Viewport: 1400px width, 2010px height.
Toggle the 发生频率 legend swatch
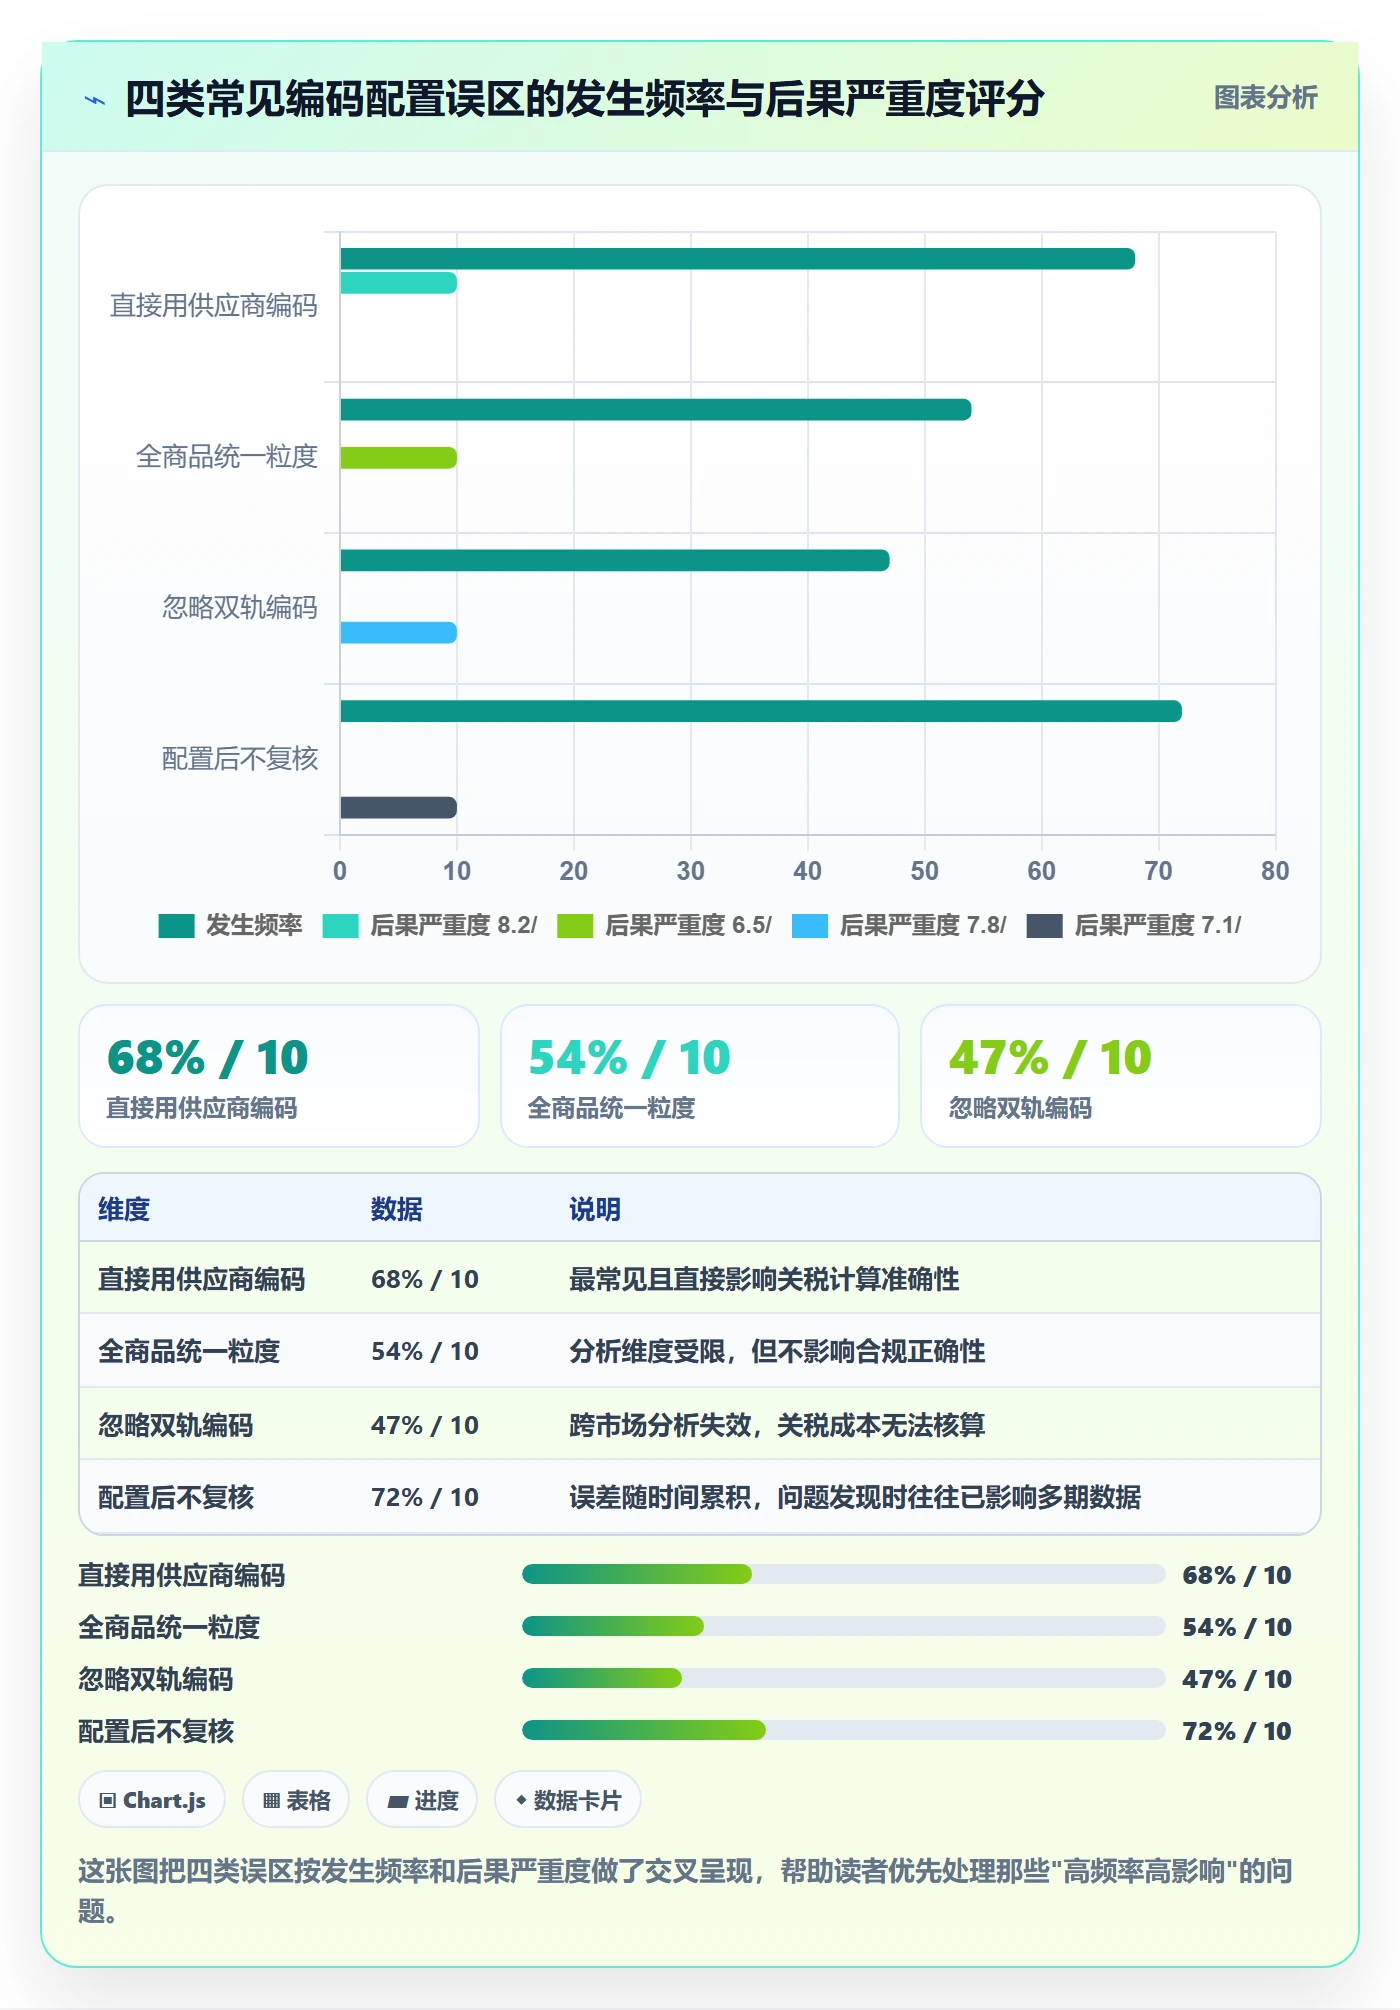(176, 926)
